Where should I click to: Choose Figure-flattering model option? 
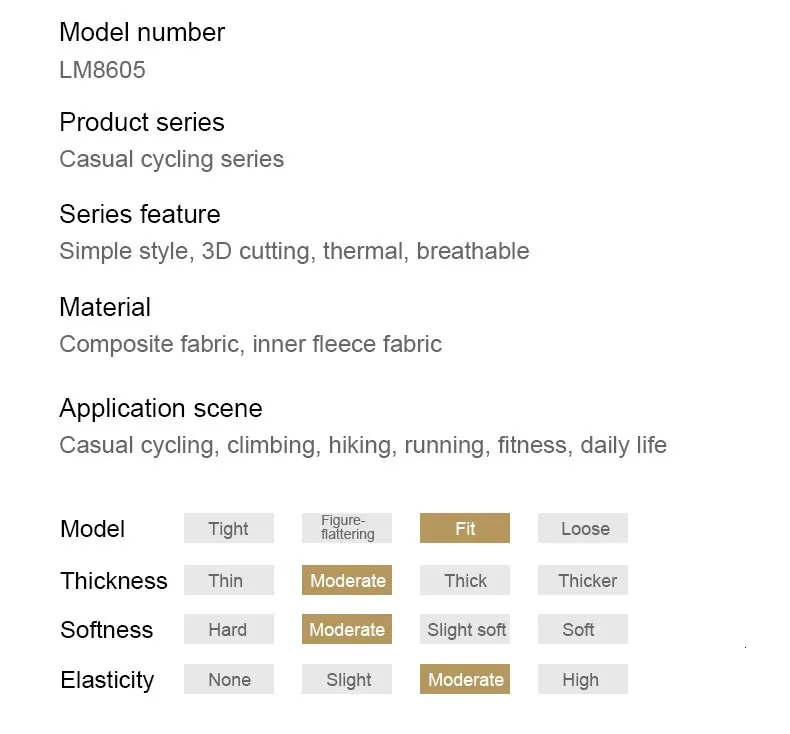tap(346, 528)
